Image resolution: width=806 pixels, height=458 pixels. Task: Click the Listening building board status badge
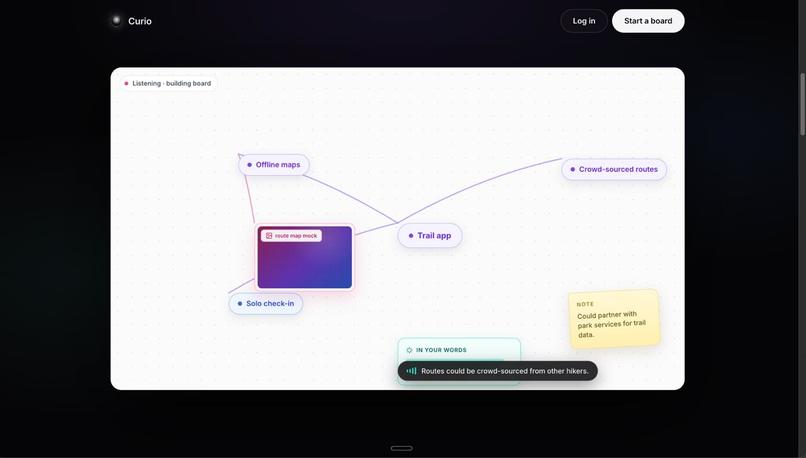[168, 83]
